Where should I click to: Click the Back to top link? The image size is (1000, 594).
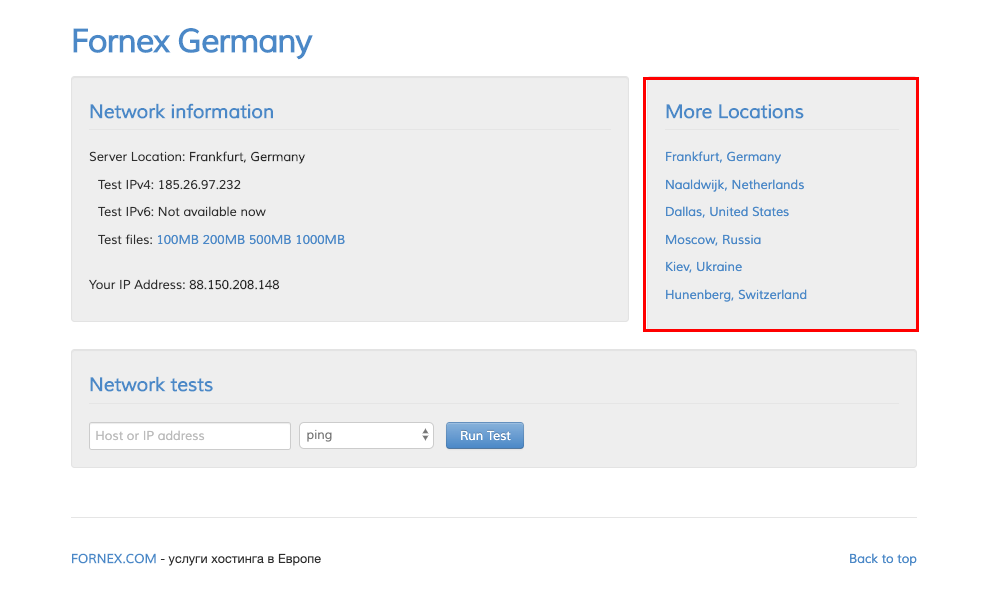(x=882, y=559)
